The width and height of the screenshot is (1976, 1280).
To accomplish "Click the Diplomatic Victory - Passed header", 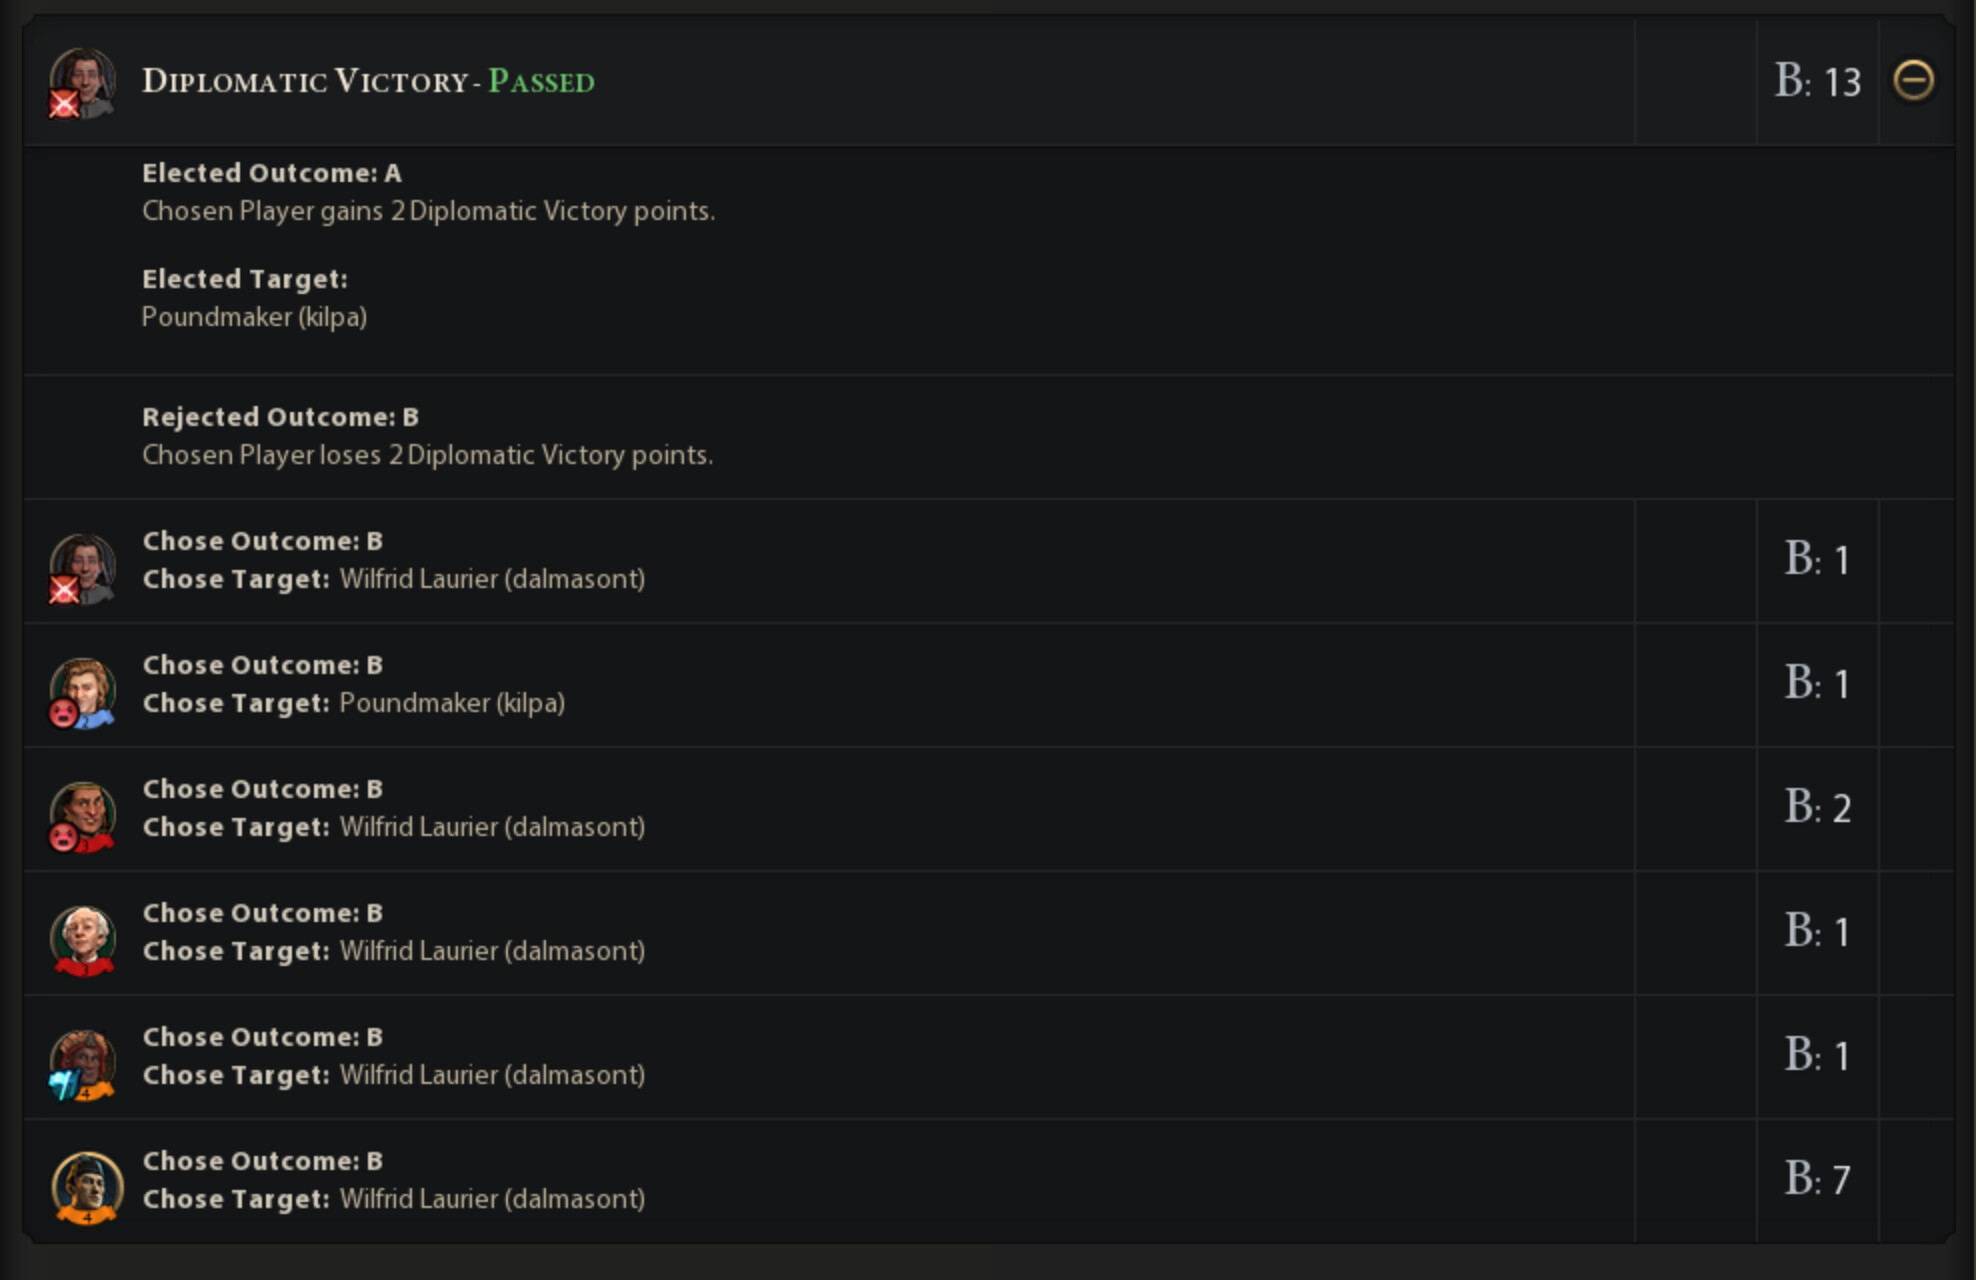I will [368, 81].
